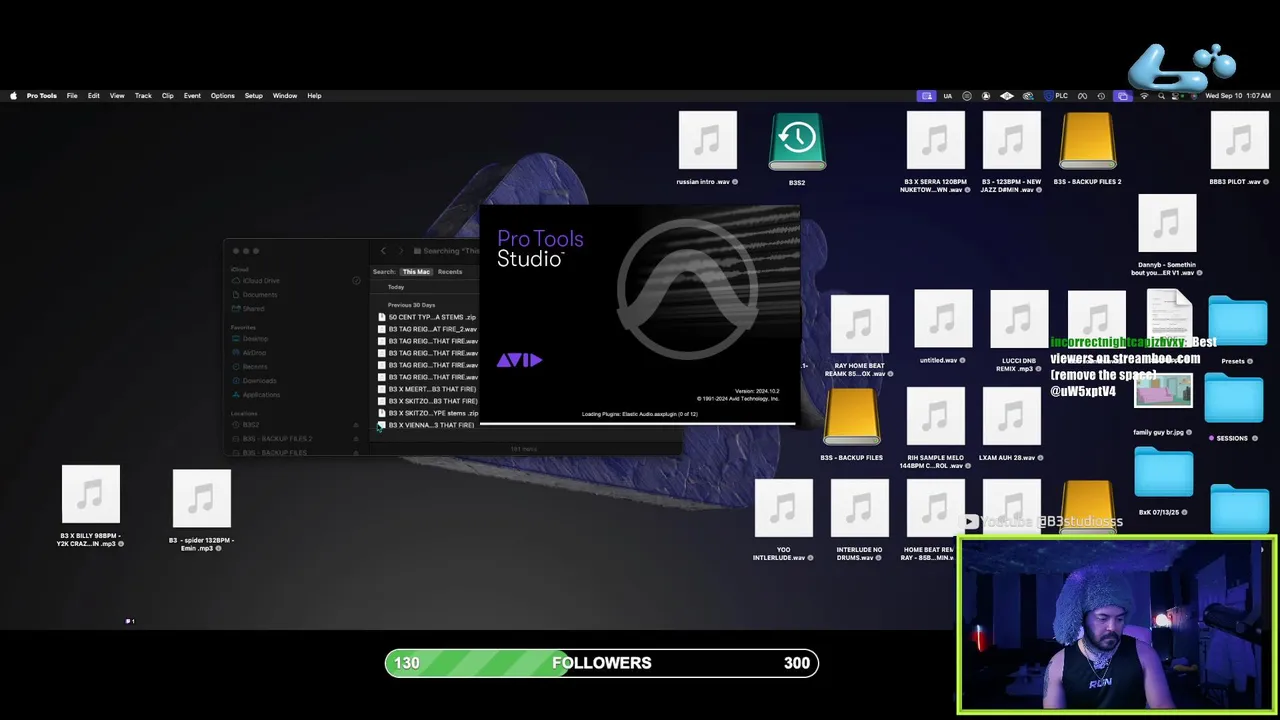
Task: Open AirDrop in Finder sidebar
Action: 254,353
